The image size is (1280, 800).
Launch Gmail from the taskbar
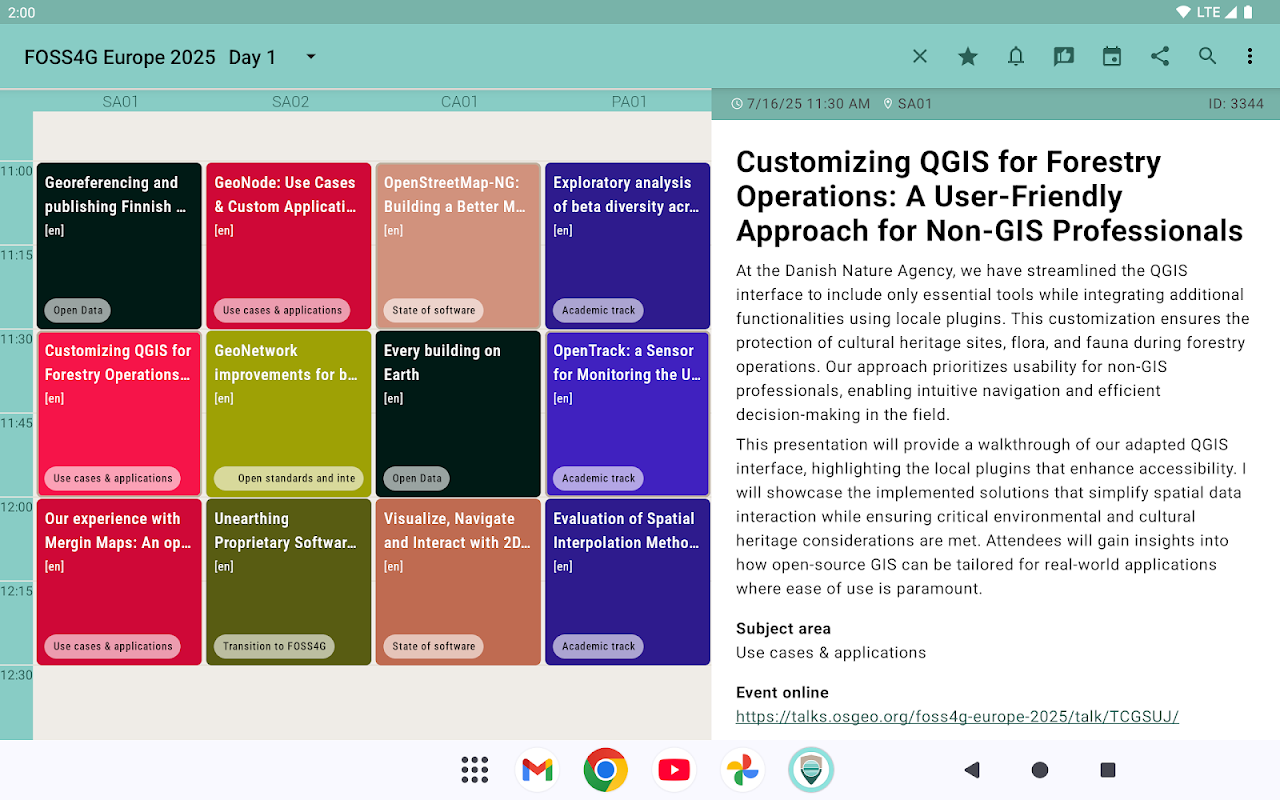click(x=537, y=770)
